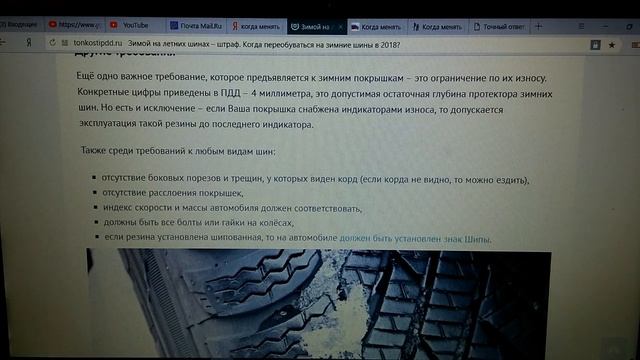Bookmark the page with star icon

click(x=611, y=45)
